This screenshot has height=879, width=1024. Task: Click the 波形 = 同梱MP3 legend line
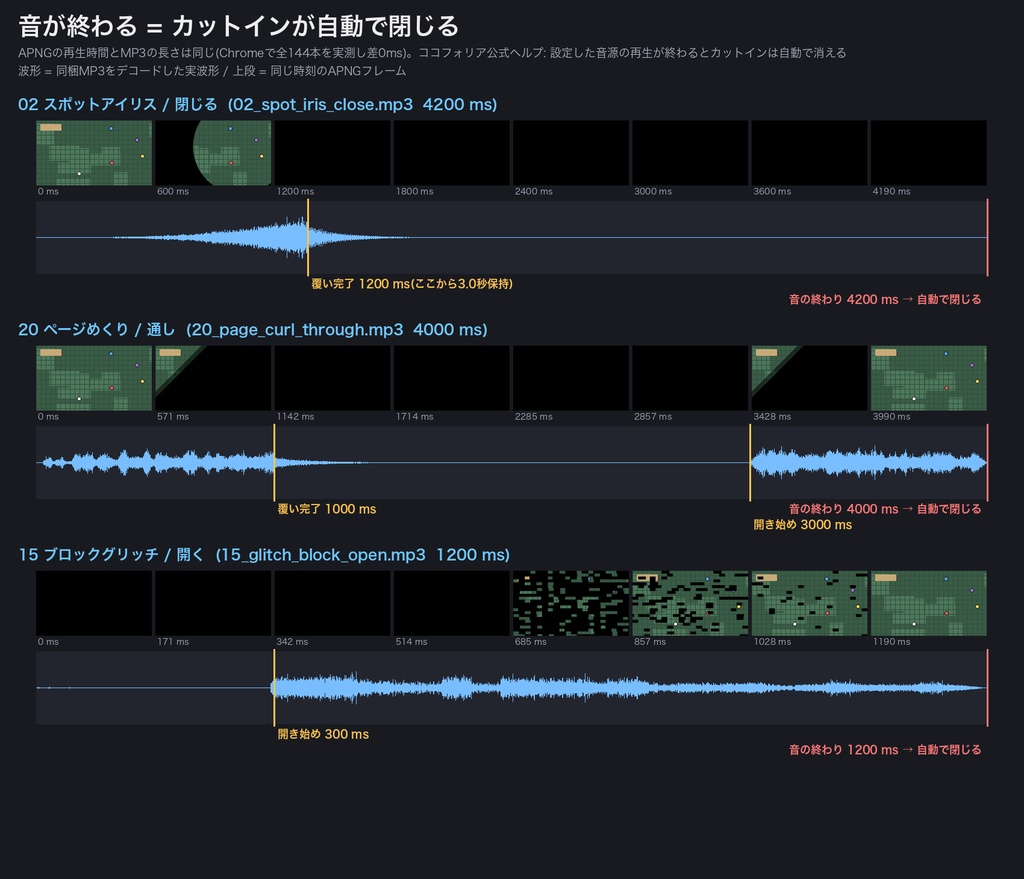click(212, 71)
